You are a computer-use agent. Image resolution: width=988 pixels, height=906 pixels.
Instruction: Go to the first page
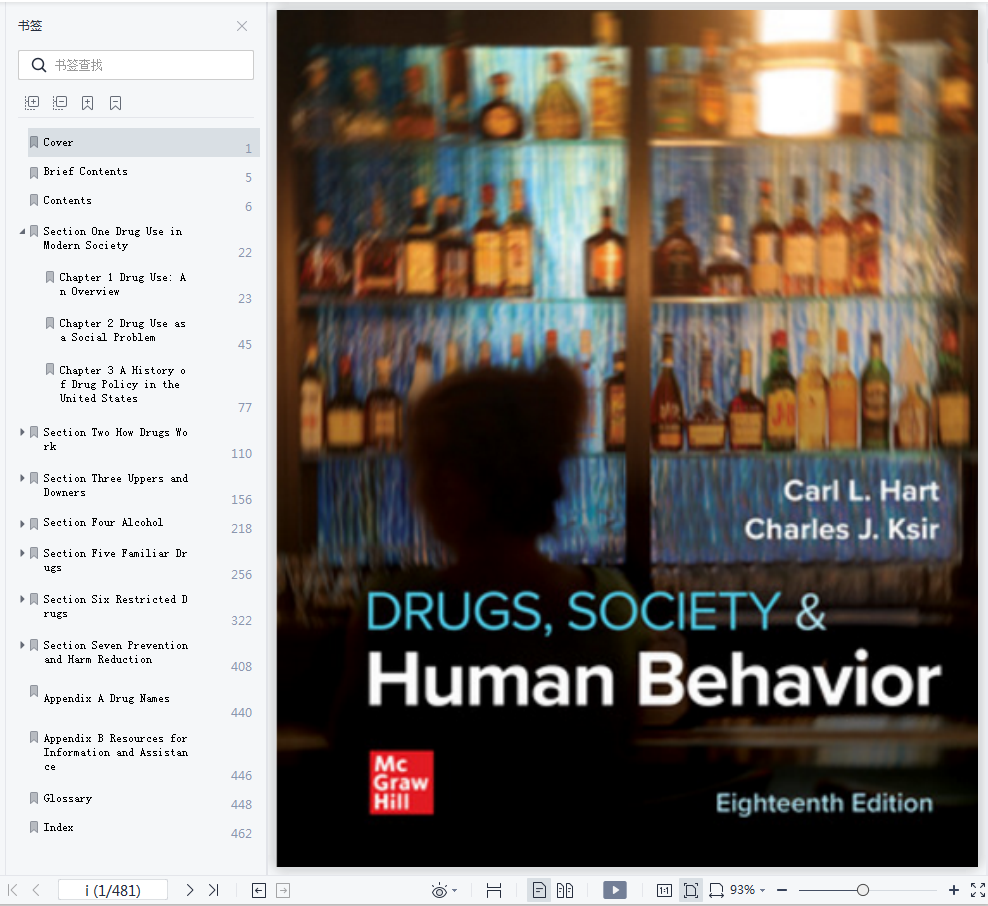tap(13, 890)
